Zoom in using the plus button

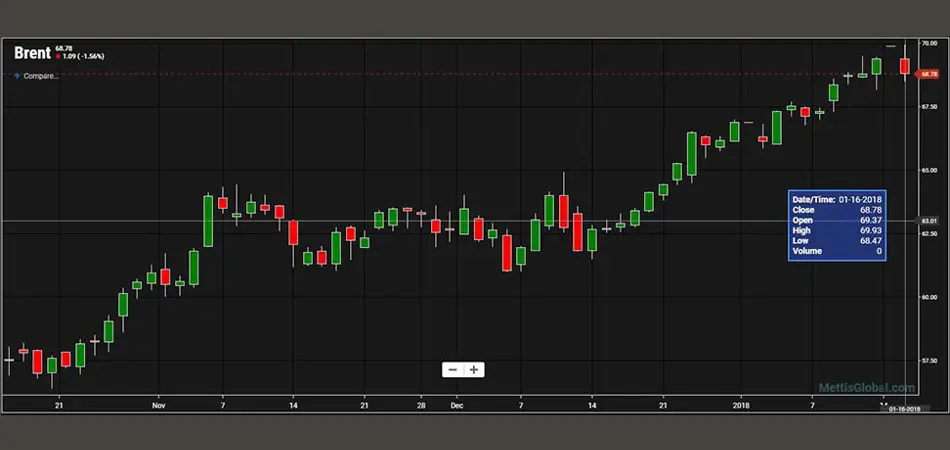point(474,369)
